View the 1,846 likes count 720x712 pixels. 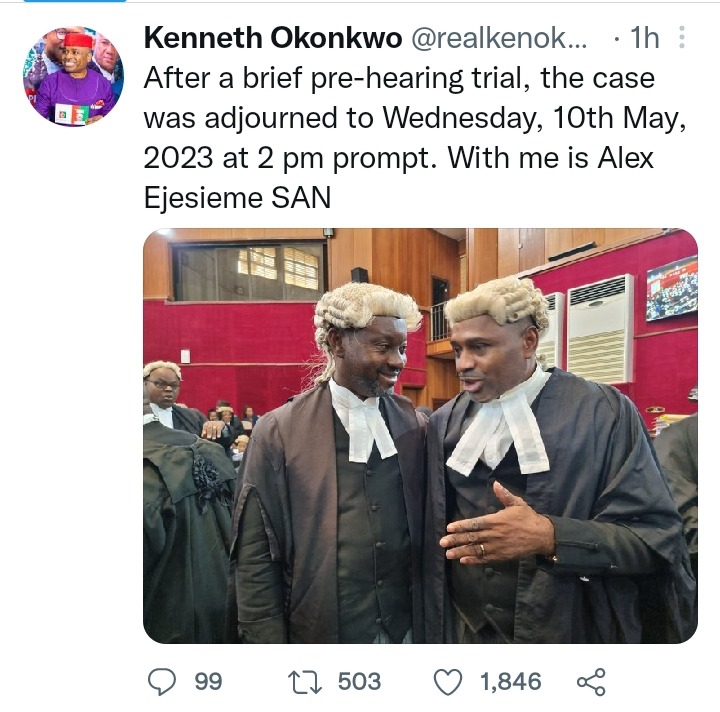[511, 682]
